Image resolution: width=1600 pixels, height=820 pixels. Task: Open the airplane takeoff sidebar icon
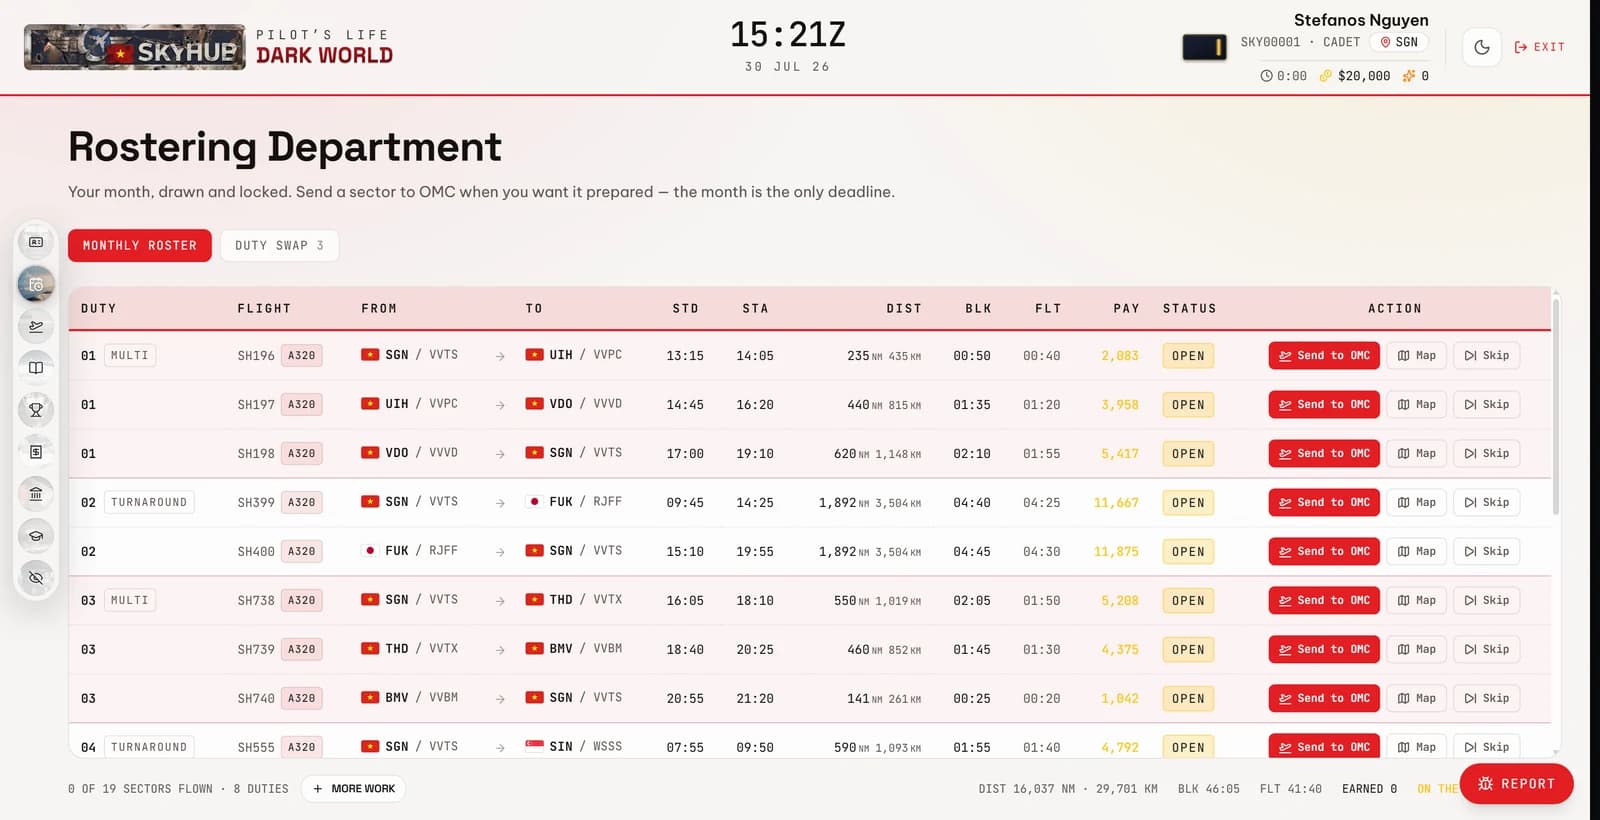pyautogui.click(x=36, y=326)
